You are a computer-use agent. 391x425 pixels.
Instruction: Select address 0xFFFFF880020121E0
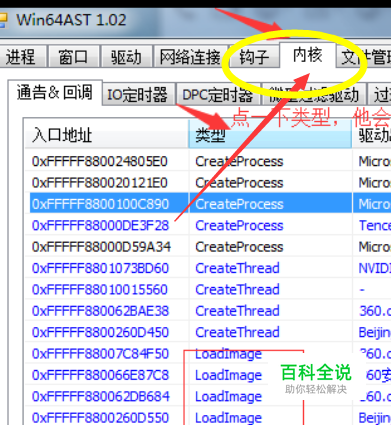[99, 183]
